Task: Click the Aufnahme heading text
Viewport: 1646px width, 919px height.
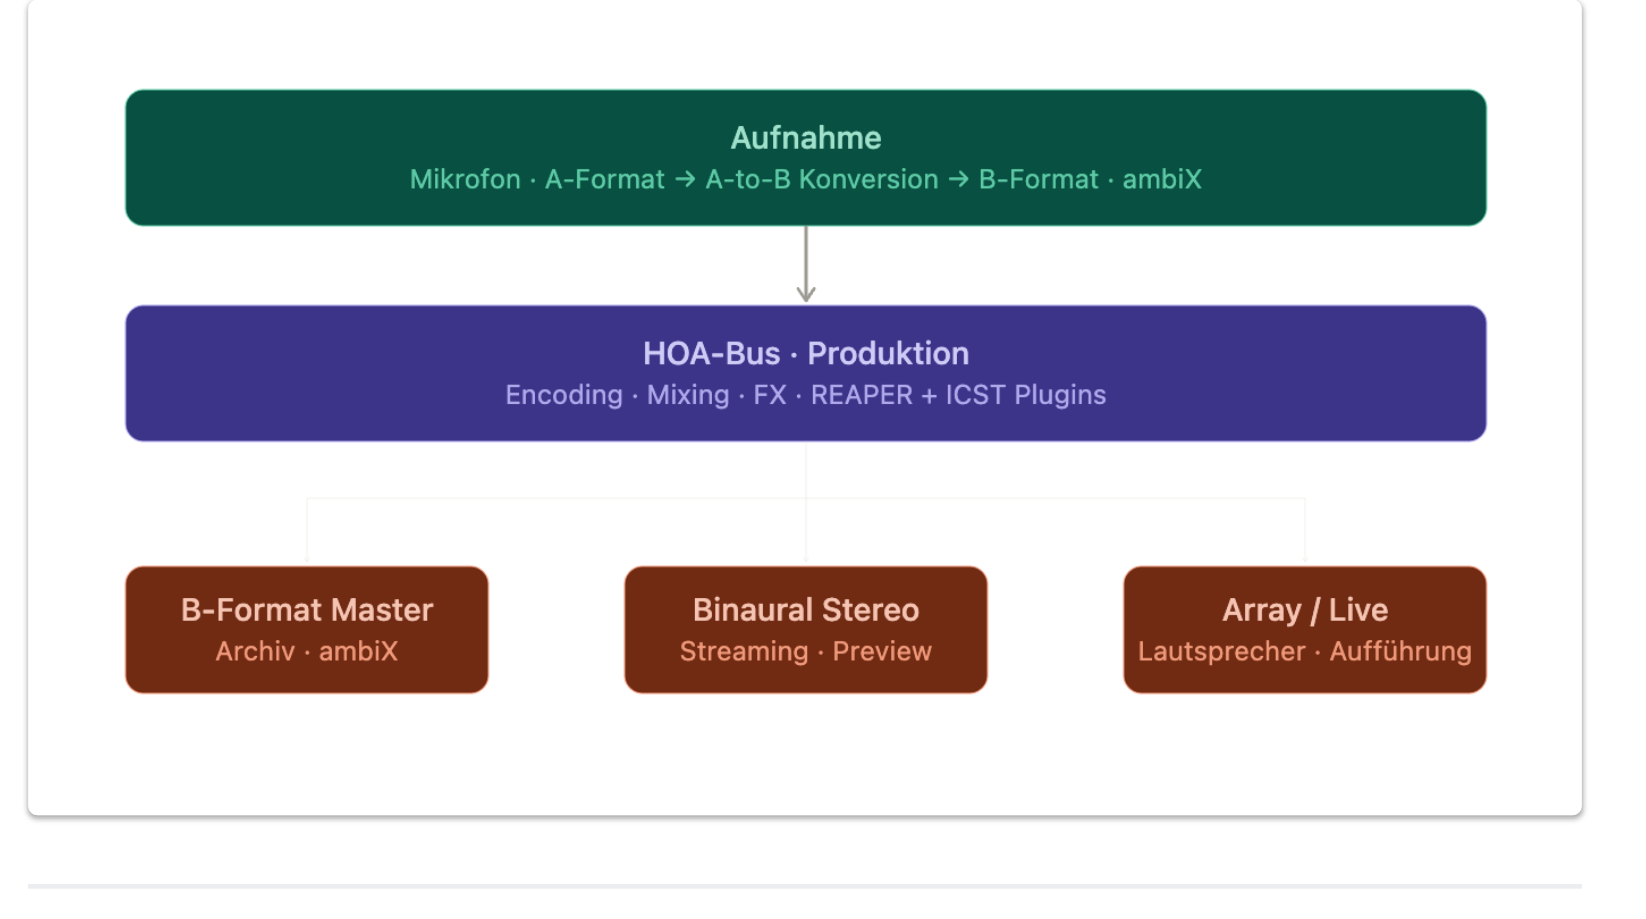Action: [805, 138]
